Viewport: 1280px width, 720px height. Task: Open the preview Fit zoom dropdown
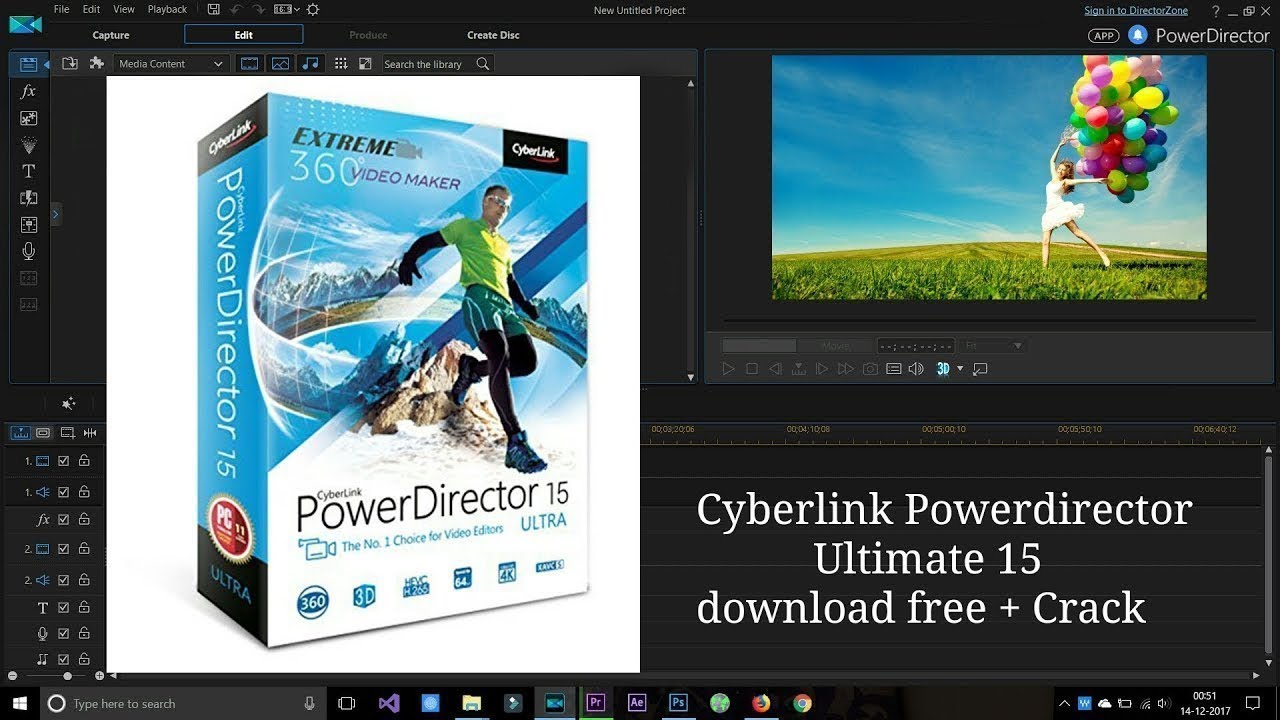[x=993, y=346]
